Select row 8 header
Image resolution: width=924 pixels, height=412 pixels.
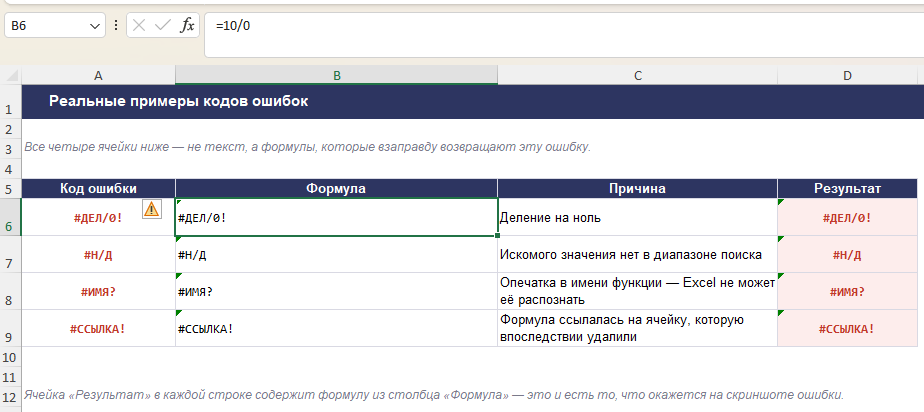click(11, 291)
